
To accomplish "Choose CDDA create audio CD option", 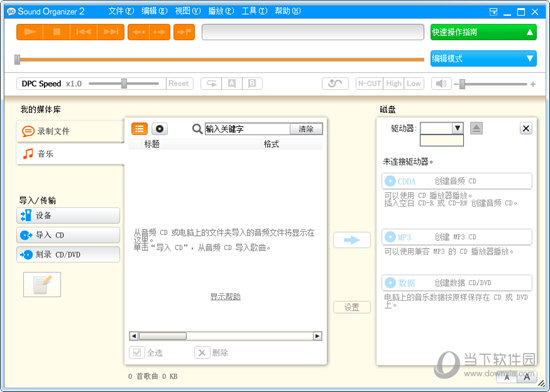I will coord(457,181).
